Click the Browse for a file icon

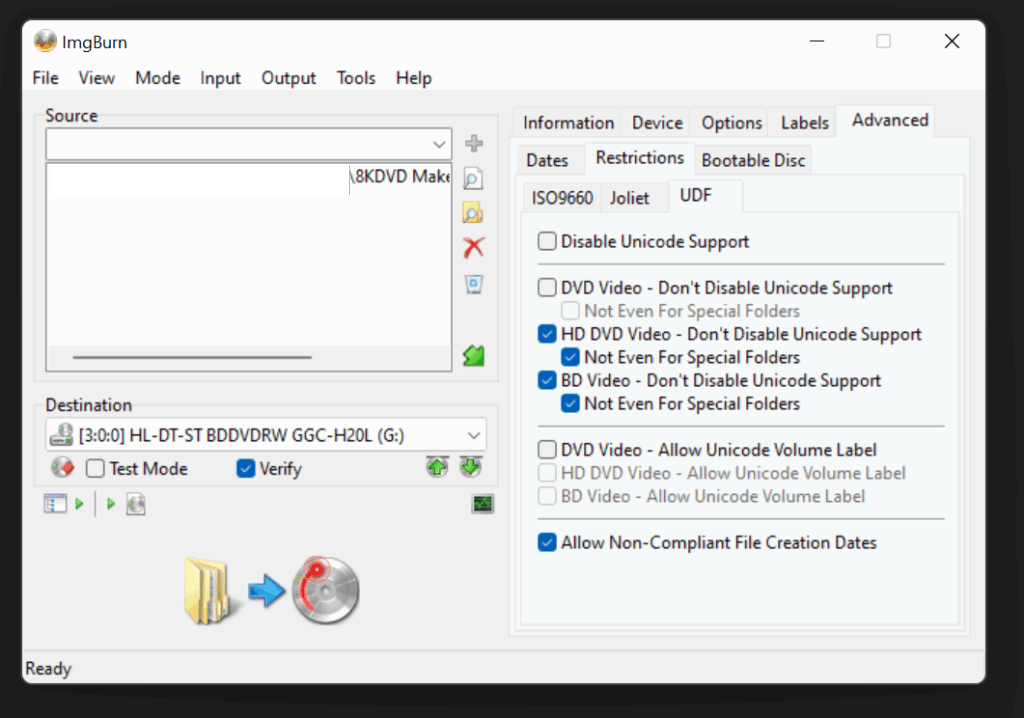473,179
